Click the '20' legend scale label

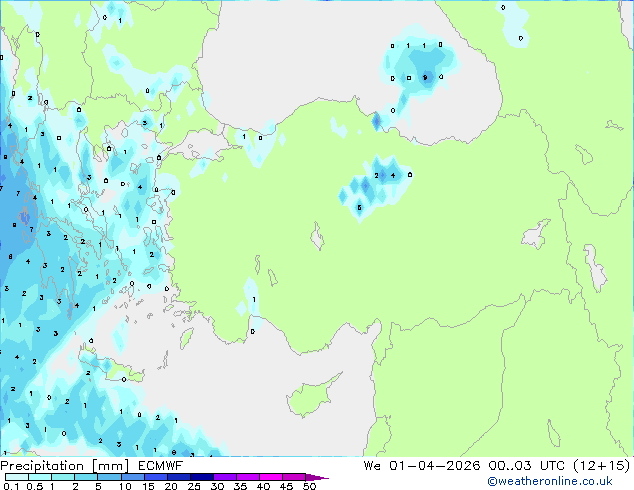click(171, 486)
